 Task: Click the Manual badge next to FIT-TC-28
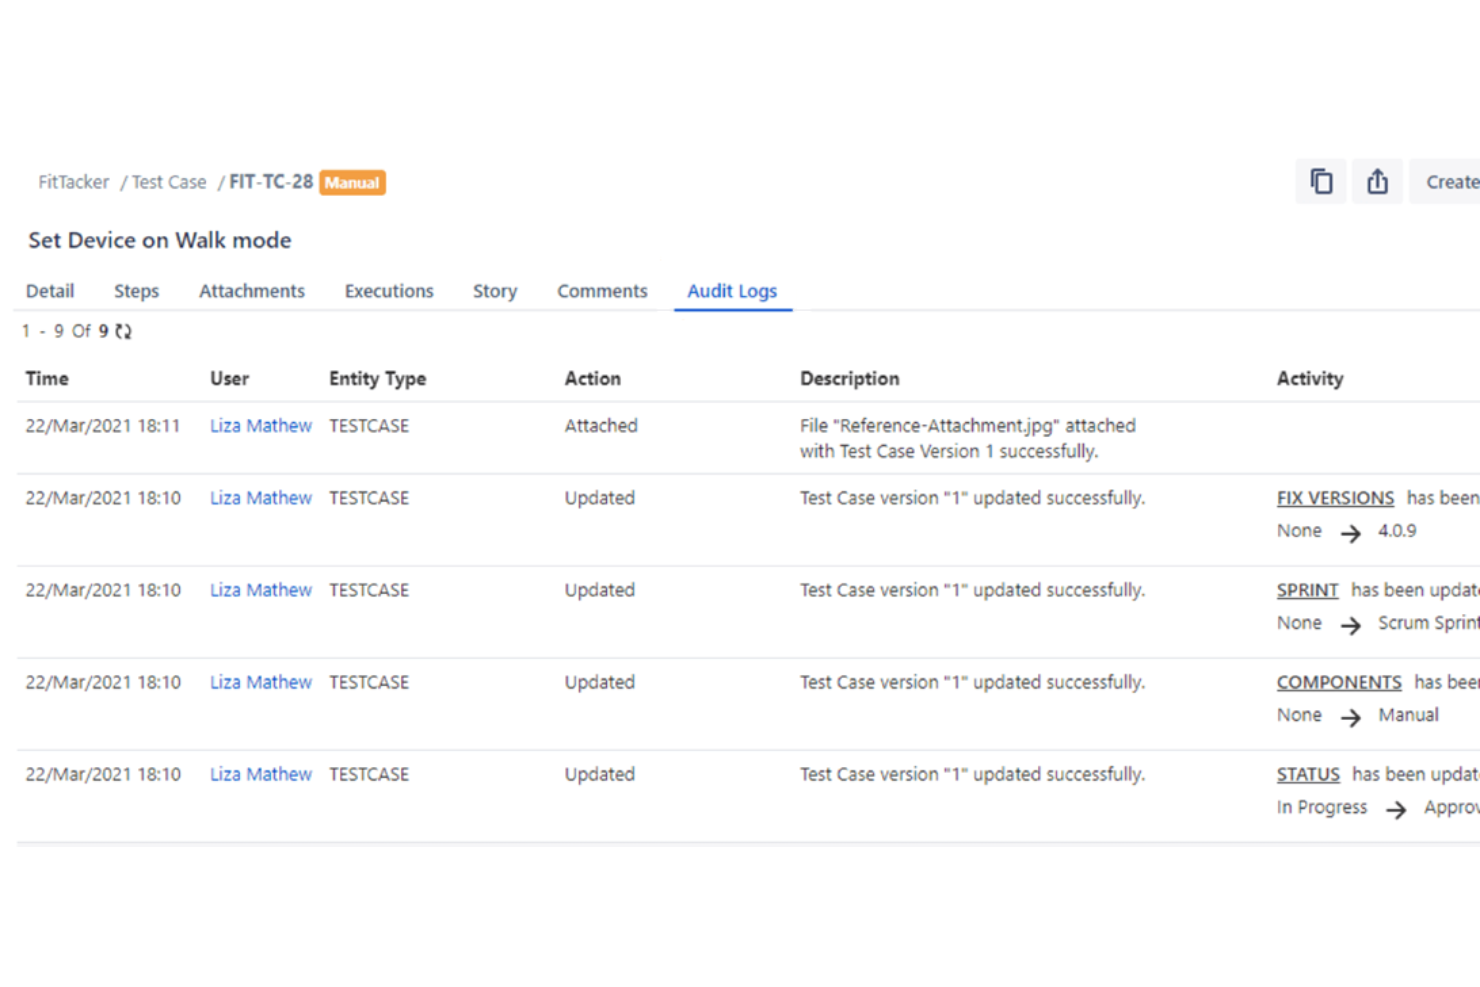pos(351,182)
